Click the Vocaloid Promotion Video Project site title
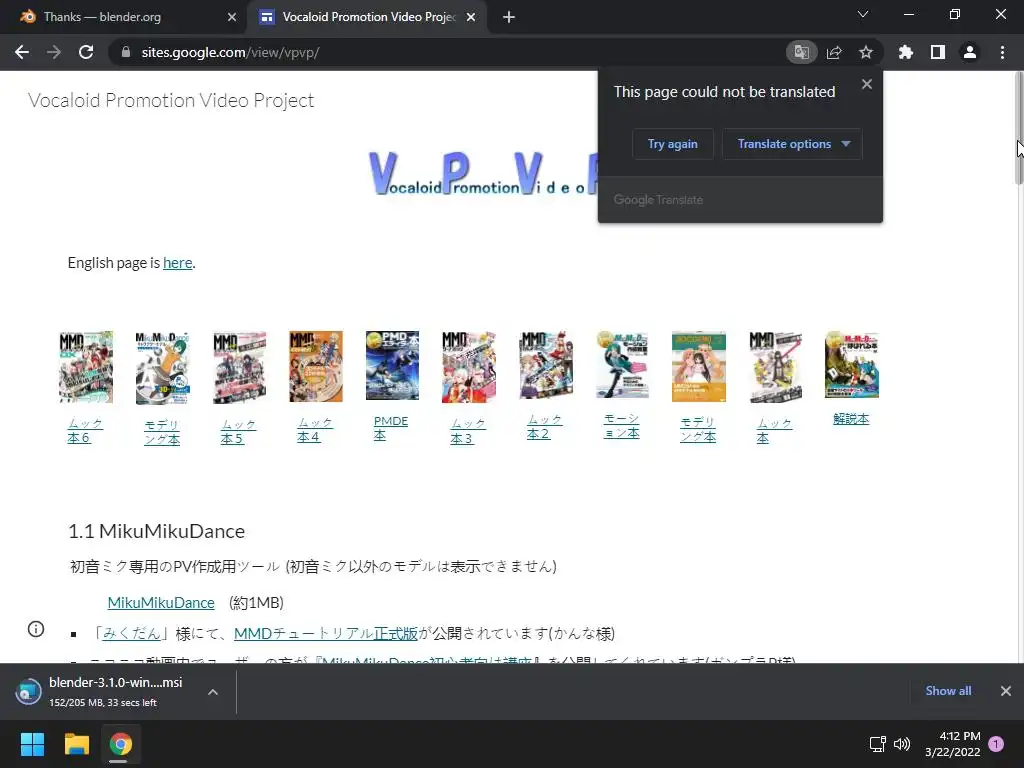 (171, 101)
